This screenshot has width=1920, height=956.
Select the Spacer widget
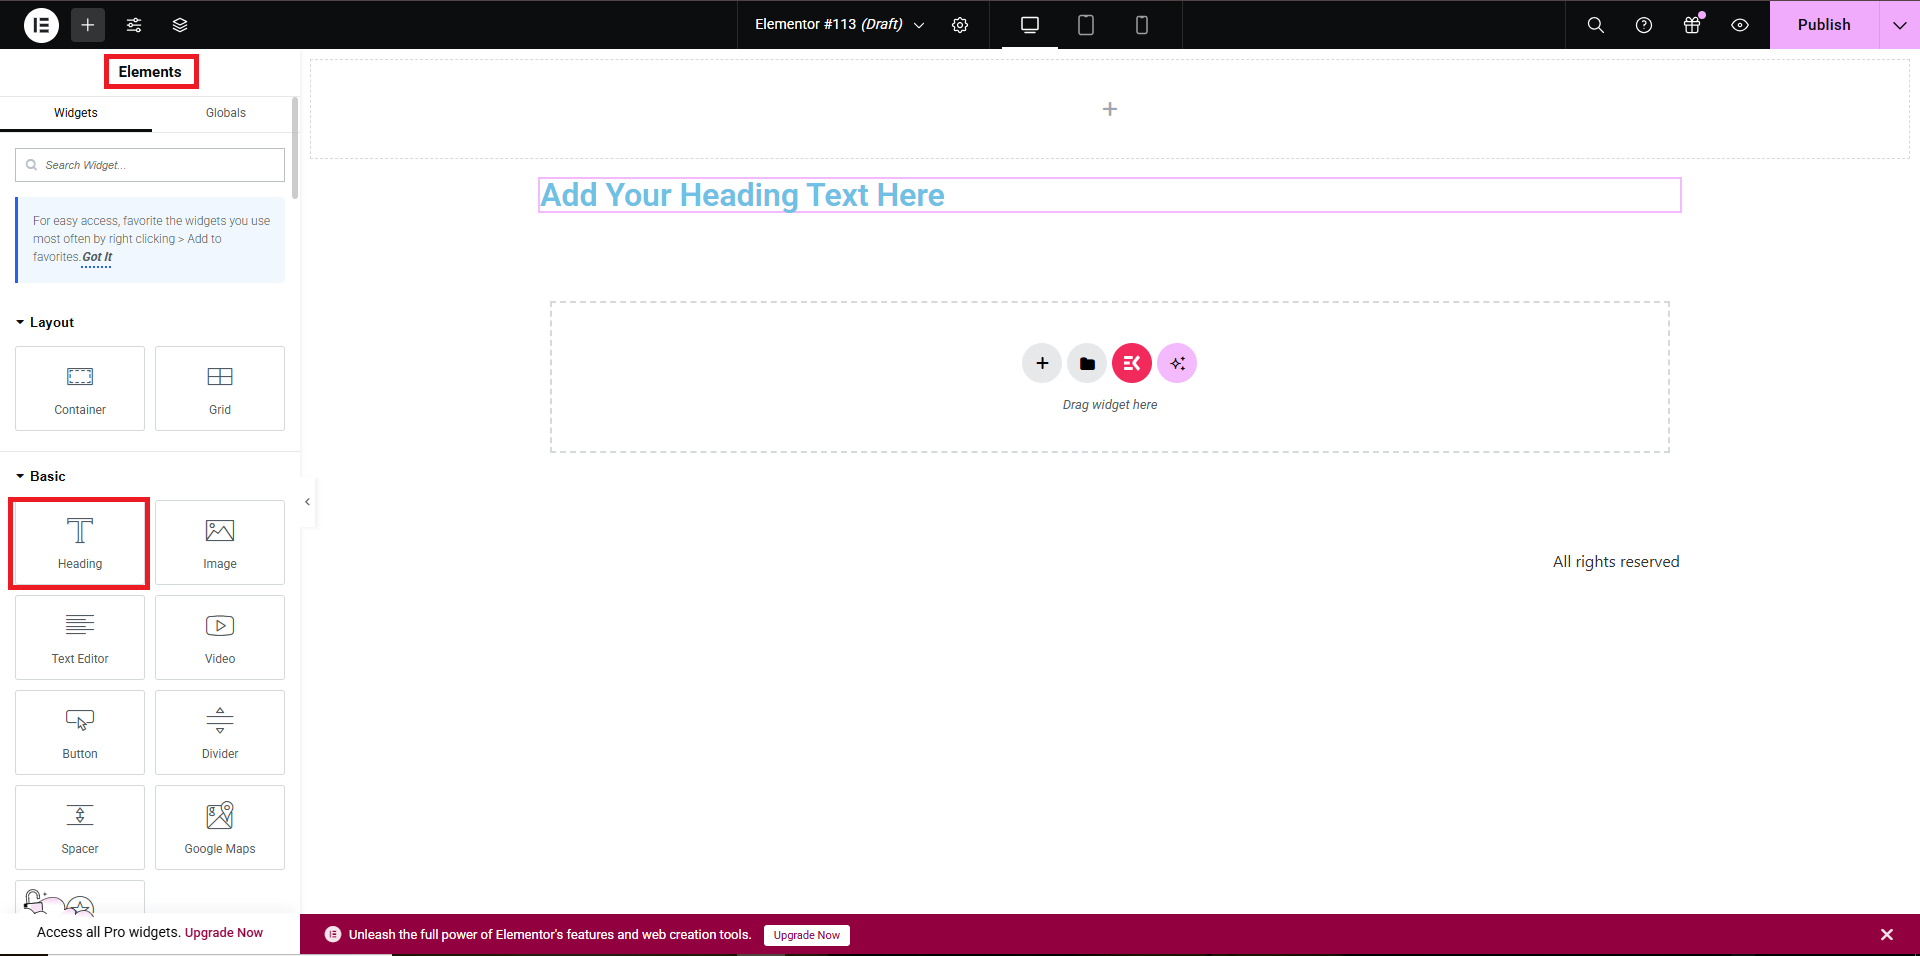(x=80, y=828)
